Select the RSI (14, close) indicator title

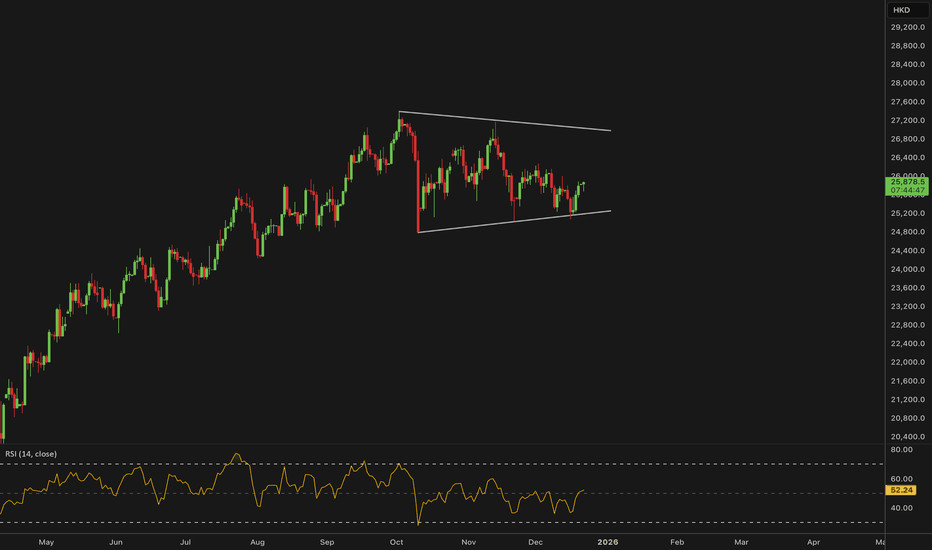tap(31, 454)
